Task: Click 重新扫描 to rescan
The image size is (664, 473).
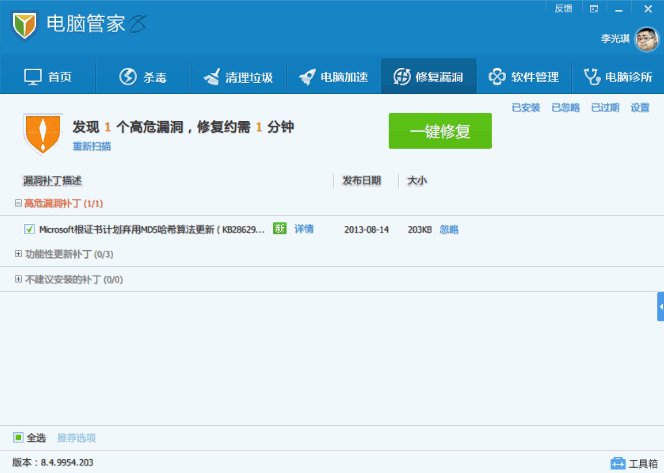Action: (x=92, y=147)
